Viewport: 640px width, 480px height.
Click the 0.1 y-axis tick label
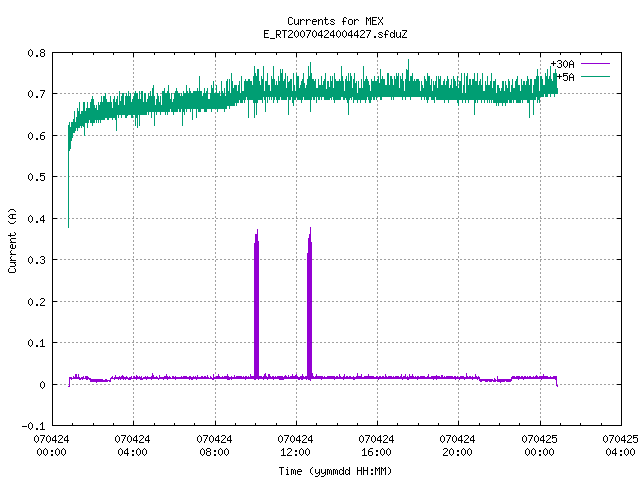pos(36,343)
